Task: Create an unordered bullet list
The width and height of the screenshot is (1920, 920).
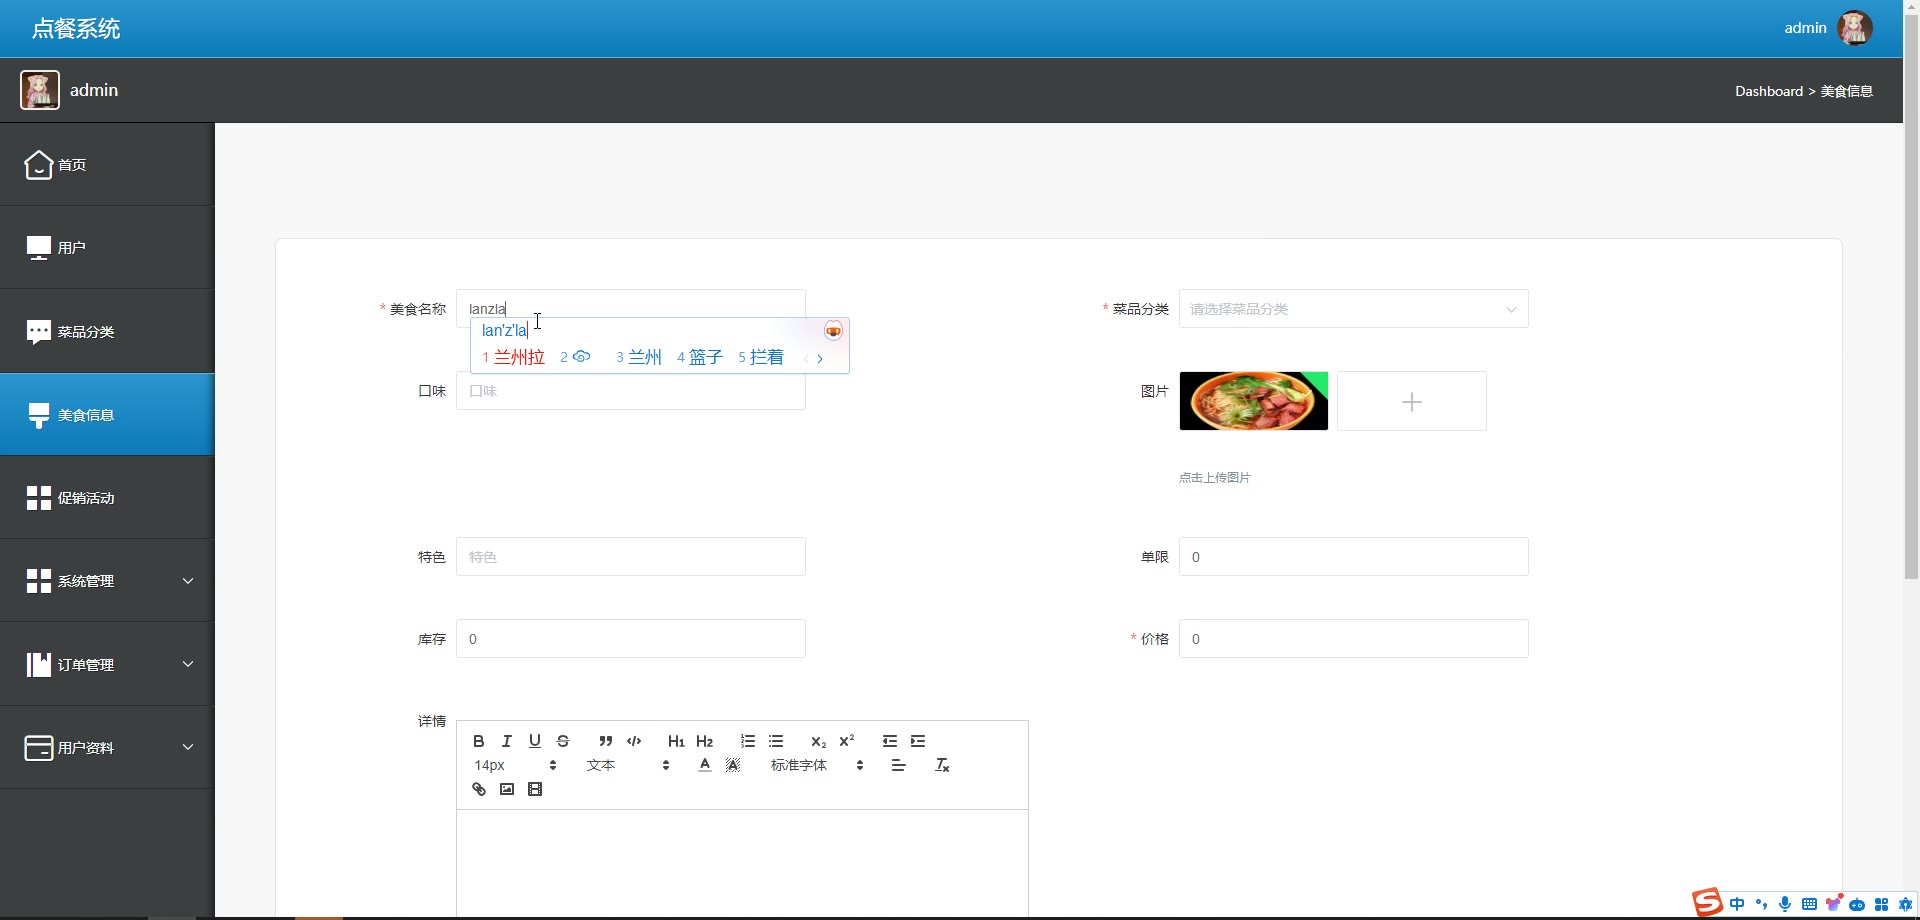Action: [x=776, y=741]
